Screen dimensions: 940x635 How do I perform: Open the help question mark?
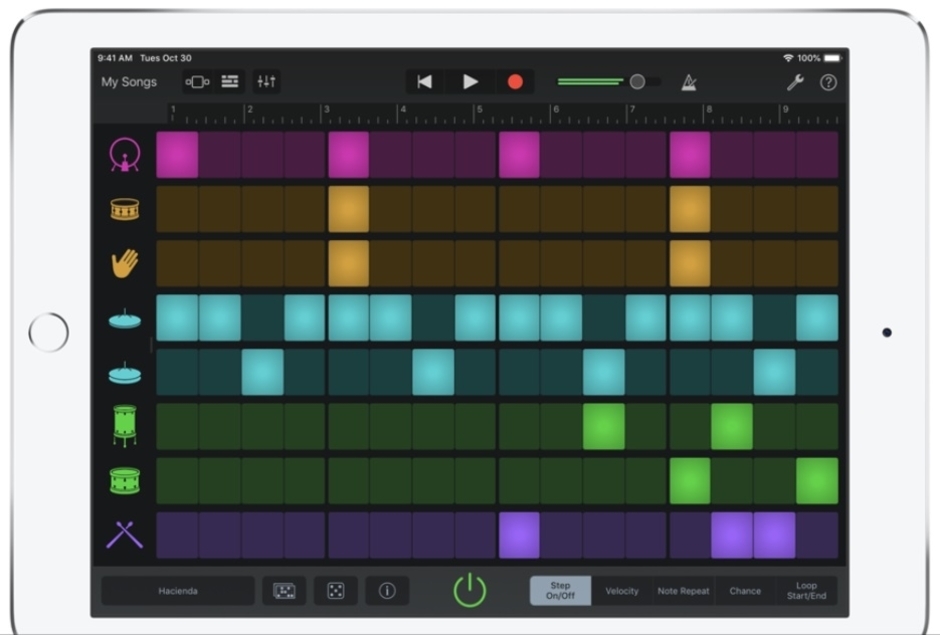(828, 82)
